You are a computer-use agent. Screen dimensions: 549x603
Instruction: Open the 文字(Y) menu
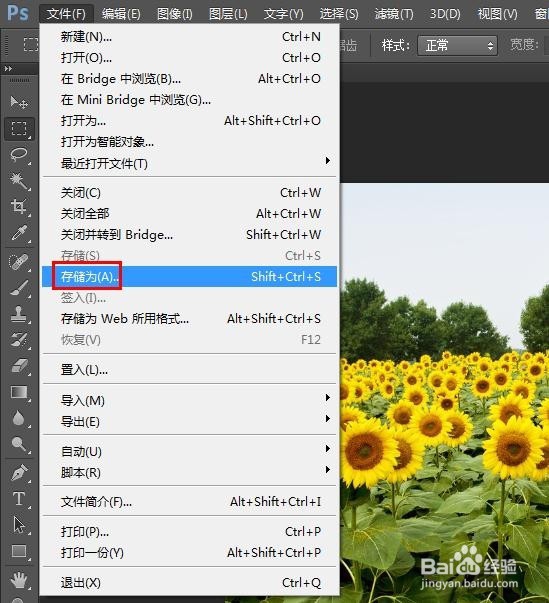(283, 14)
